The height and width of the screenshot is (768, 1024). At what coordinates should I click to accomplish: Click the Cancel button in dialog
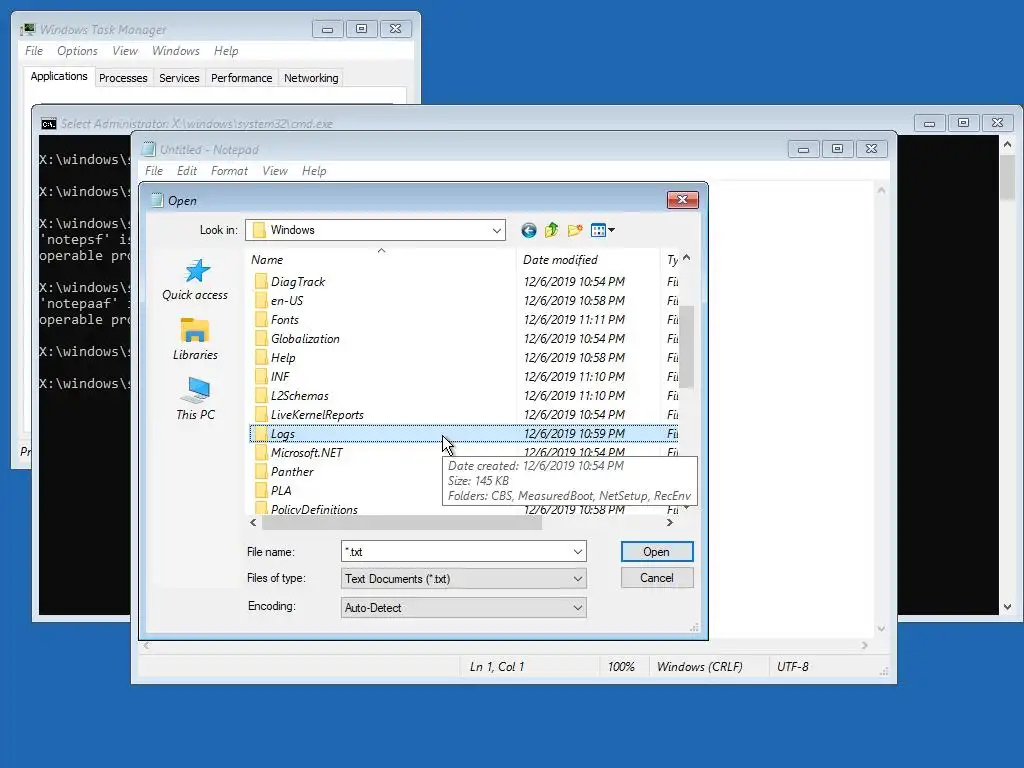tap(656, 578)
